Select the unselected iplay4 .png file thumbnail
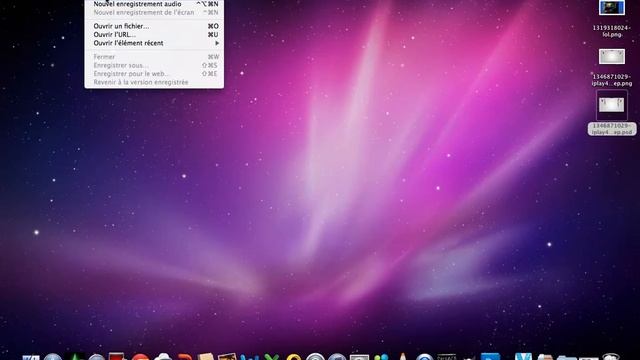Screen dimensions: 640x360 tap(611, 56)
